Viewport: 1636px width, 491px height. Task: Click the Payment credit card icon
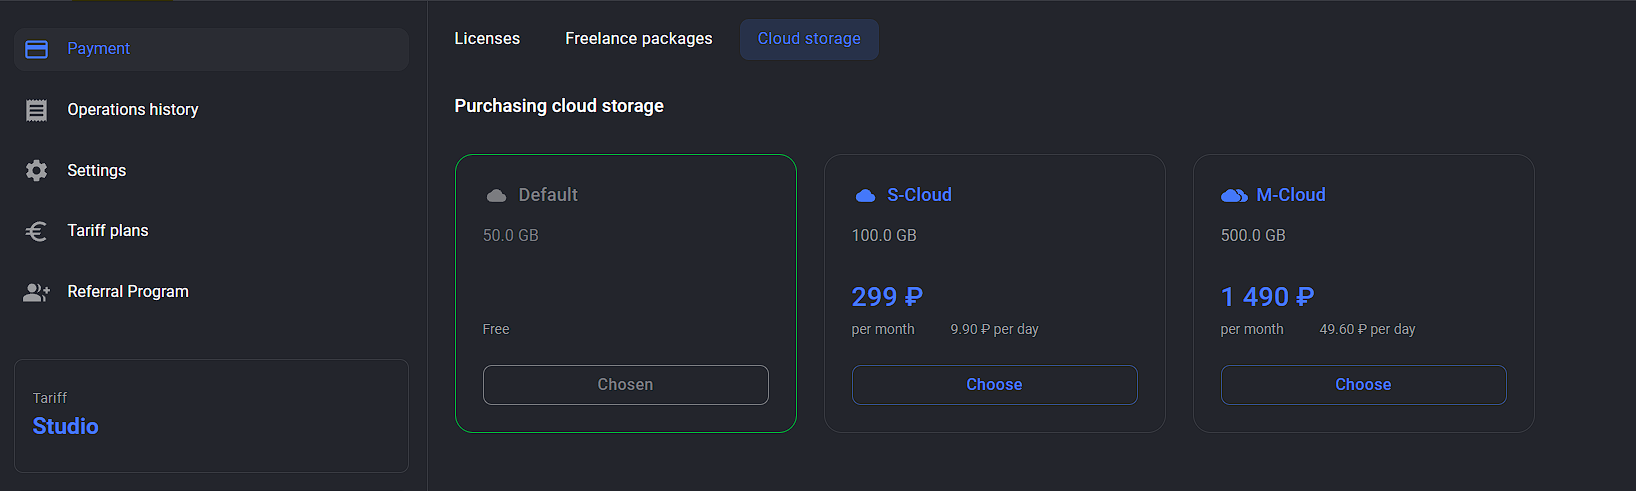coord(36,49)
